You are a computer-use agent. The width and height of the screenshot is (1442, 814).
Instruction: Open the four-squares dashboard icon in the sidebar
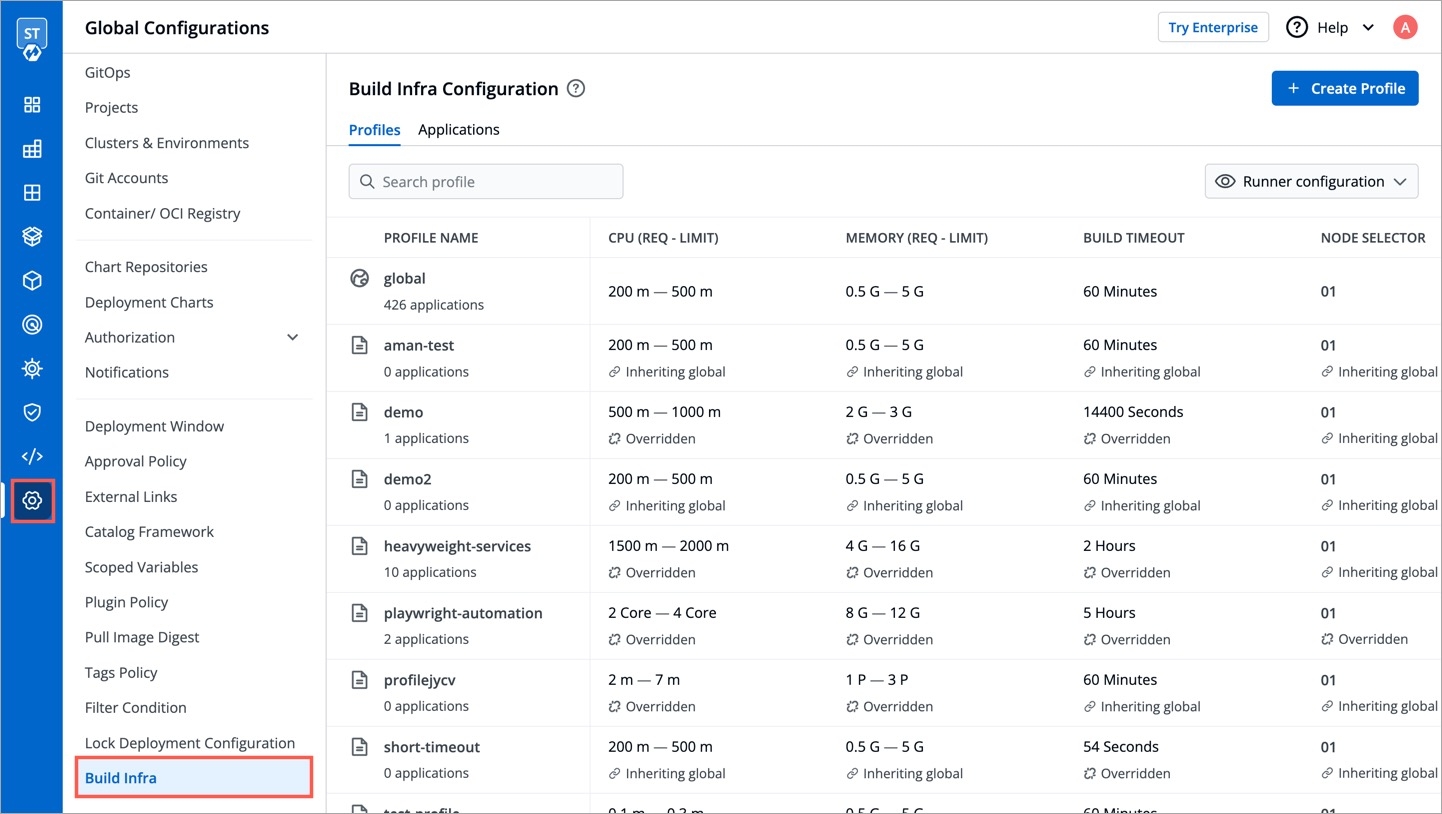pyautogui.click(x=32, y=105)
